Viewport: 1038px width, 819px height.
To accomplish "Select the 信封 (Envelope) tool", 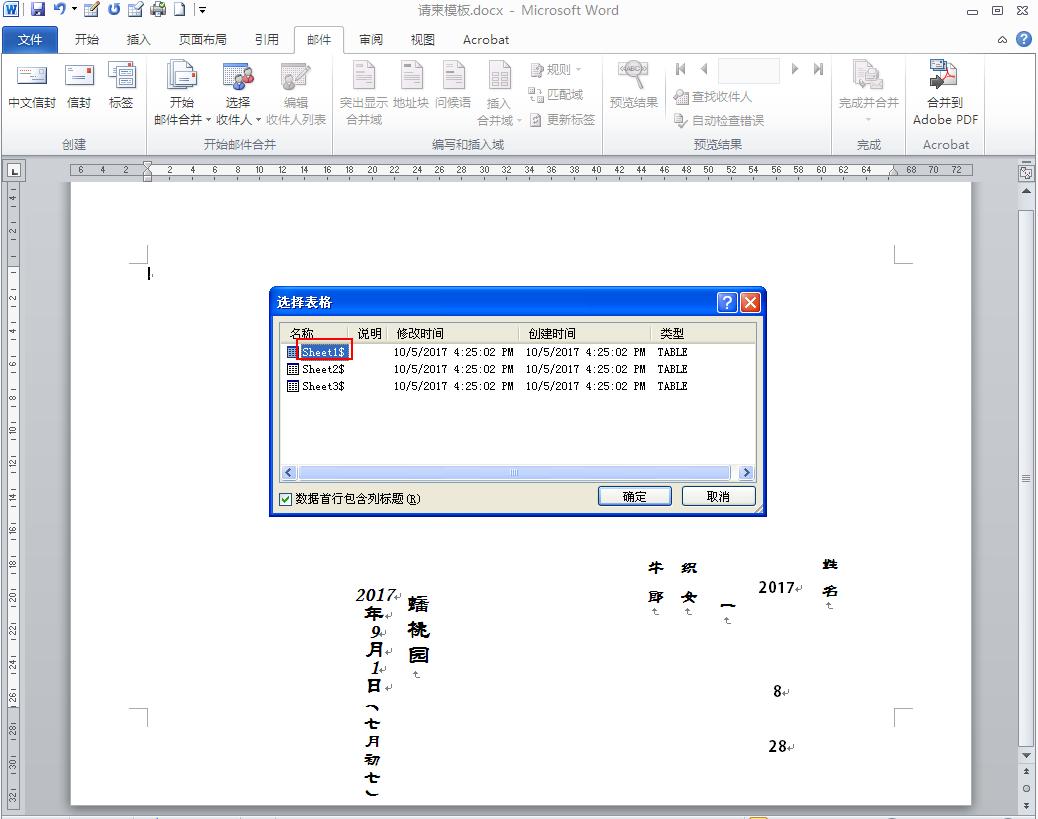I will [78, 90].
